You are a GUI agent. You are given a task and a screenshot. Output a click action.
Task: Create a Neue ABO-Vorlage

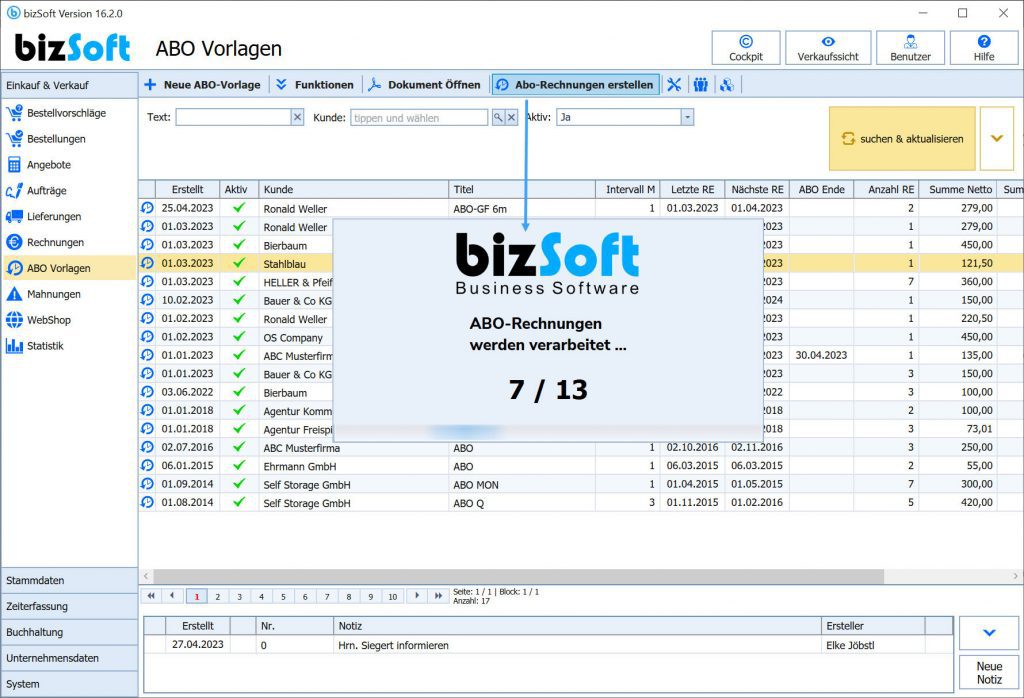tap(202, 85)
